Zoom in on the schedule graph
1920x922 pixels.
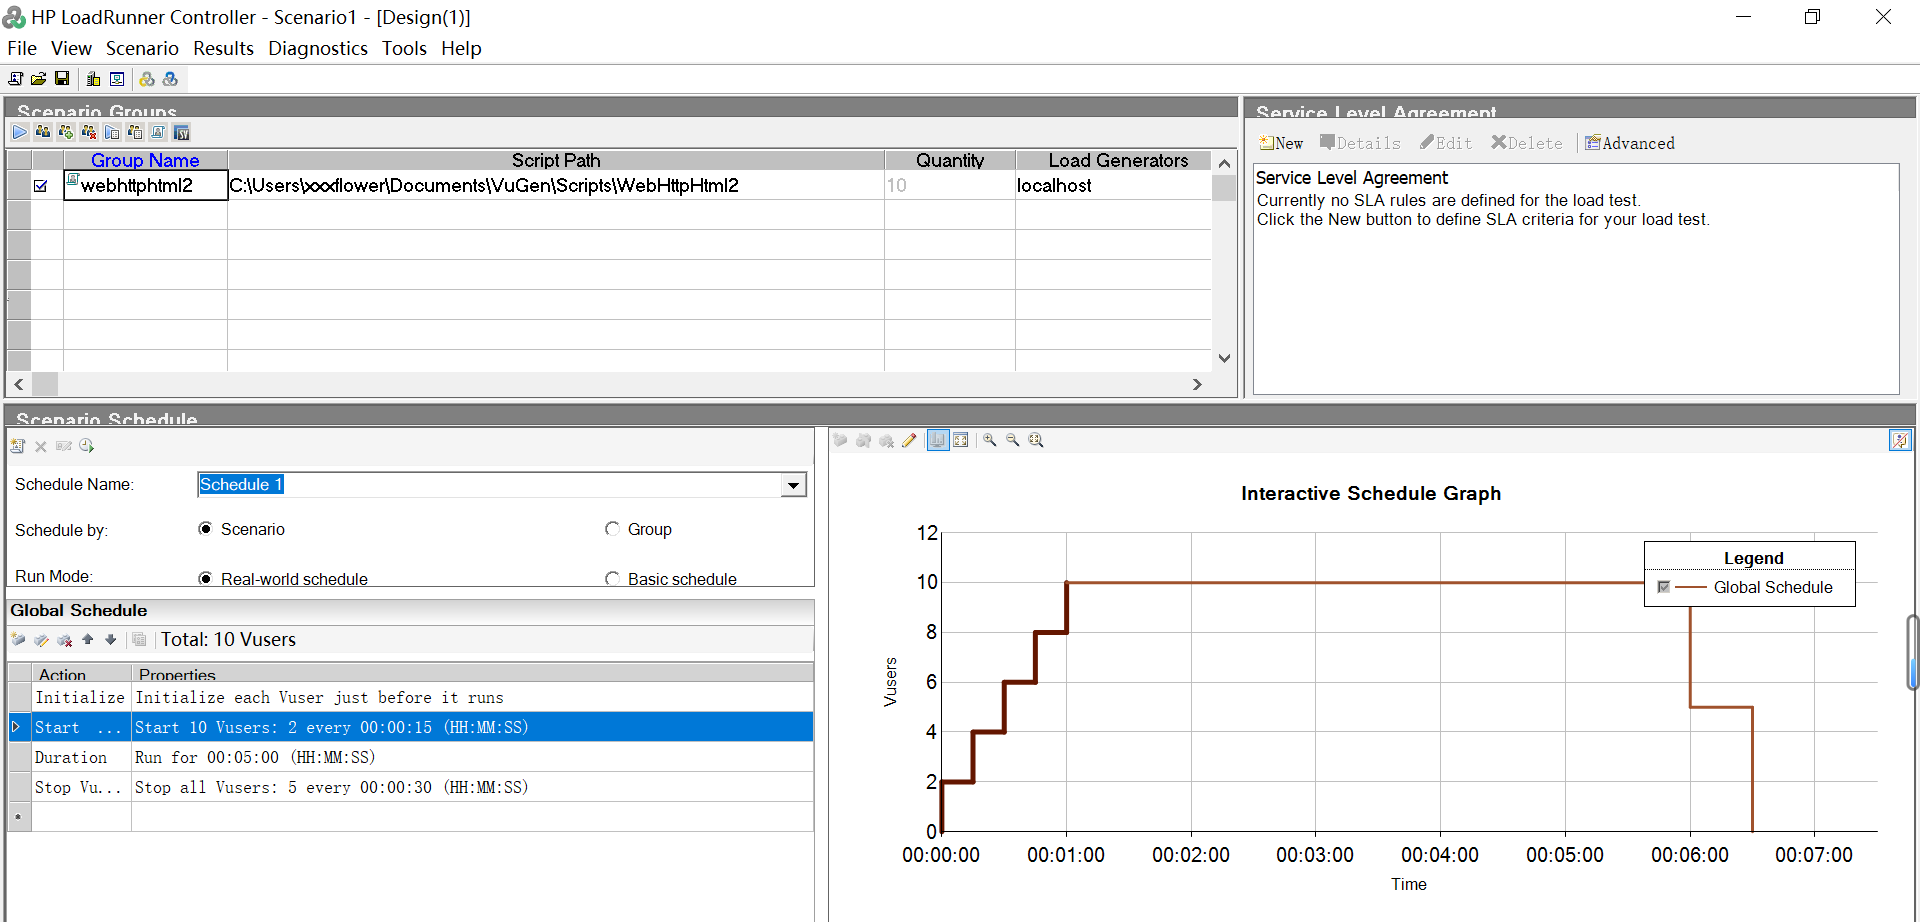[990, 440]
